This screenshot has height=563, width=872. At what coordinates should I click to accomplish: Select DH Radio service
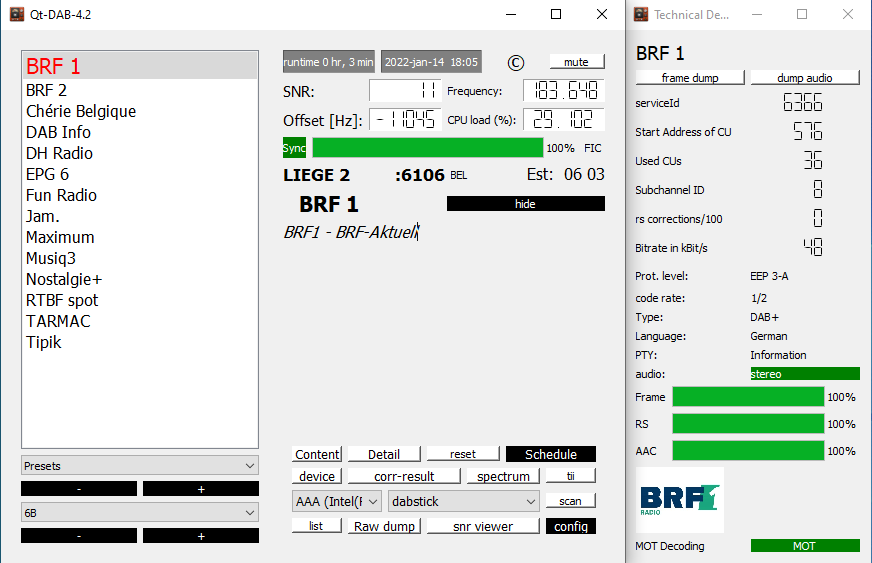coord(140,153)
